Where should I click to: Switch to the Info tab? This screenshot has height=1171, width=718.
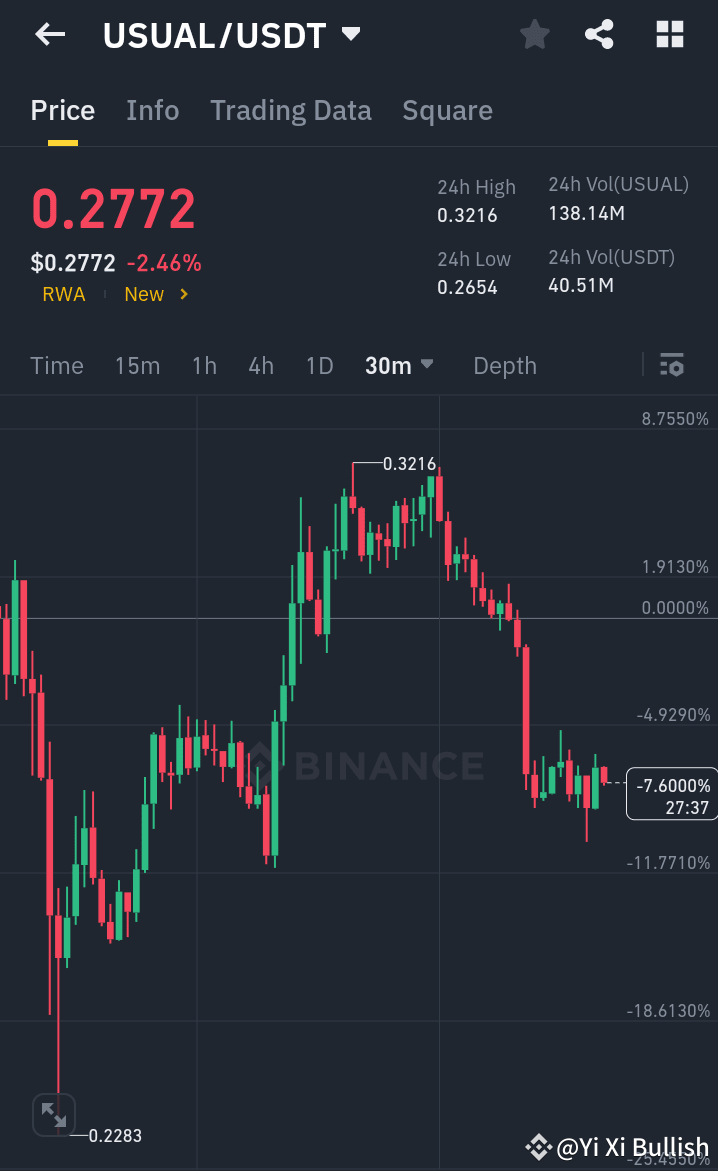coord(152,110)
